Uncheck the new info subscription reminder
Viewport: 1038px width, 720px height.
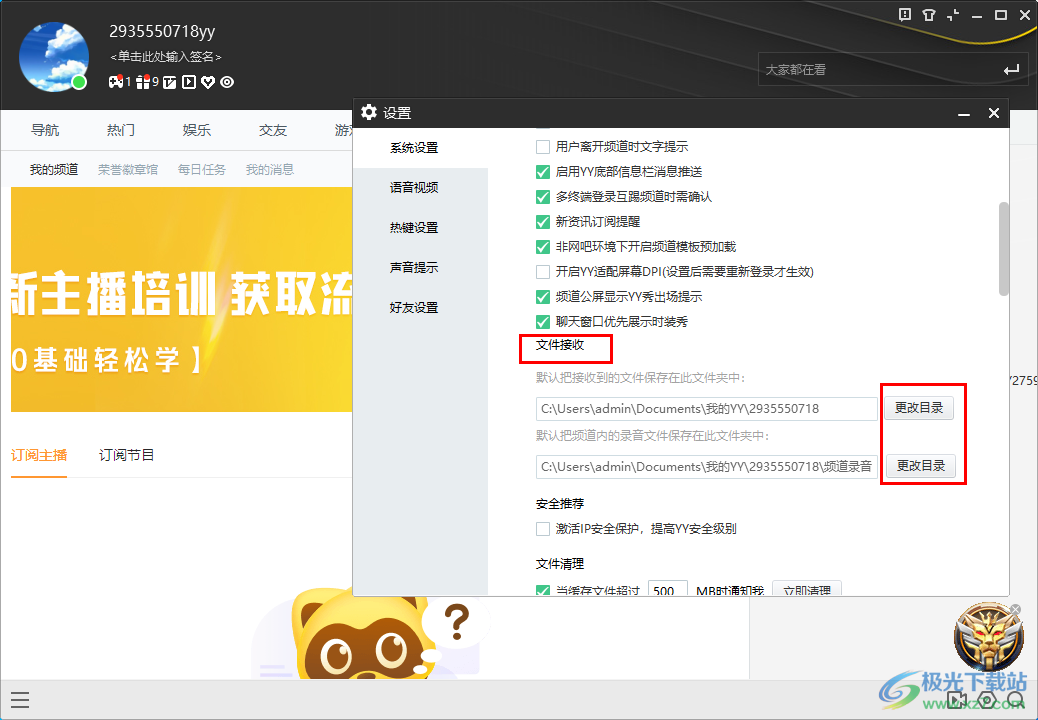tap(543, 222)
